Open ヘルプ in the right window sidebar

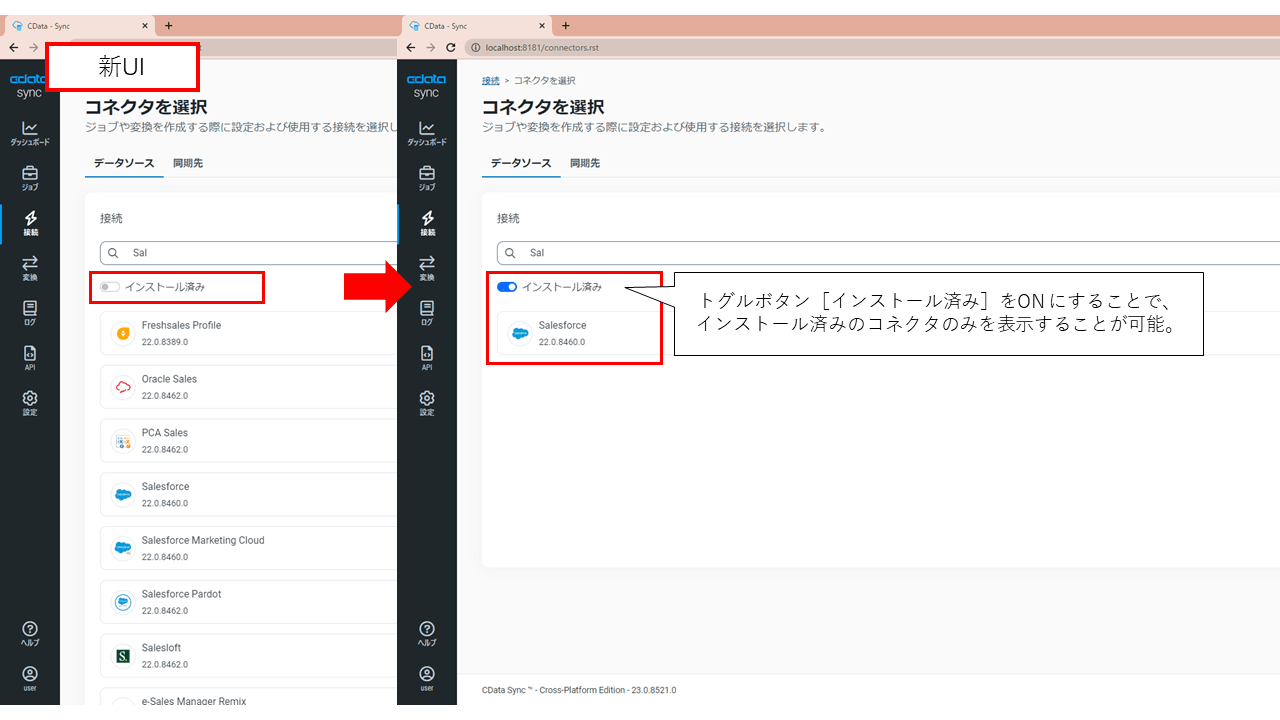[x=427, y=634]
